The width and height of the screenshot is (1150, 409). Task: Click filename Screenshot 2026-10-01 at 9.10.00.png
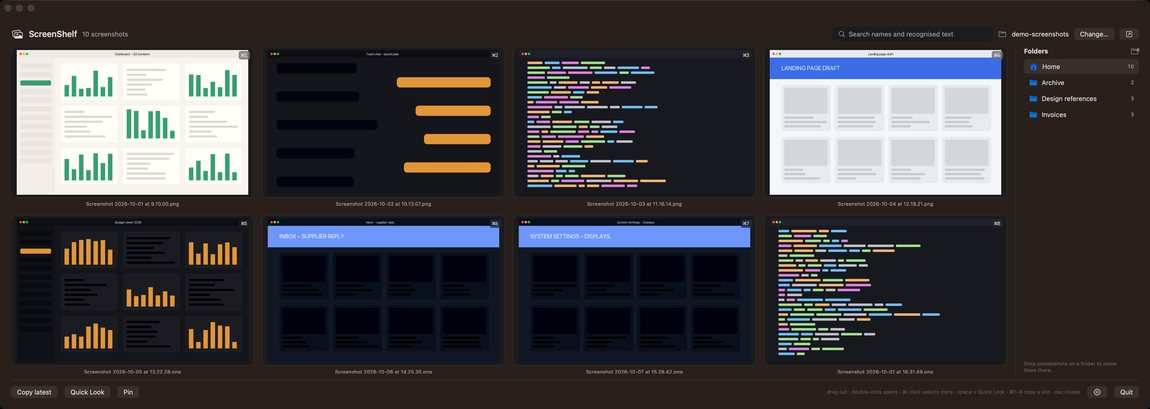tap(133, 204)
